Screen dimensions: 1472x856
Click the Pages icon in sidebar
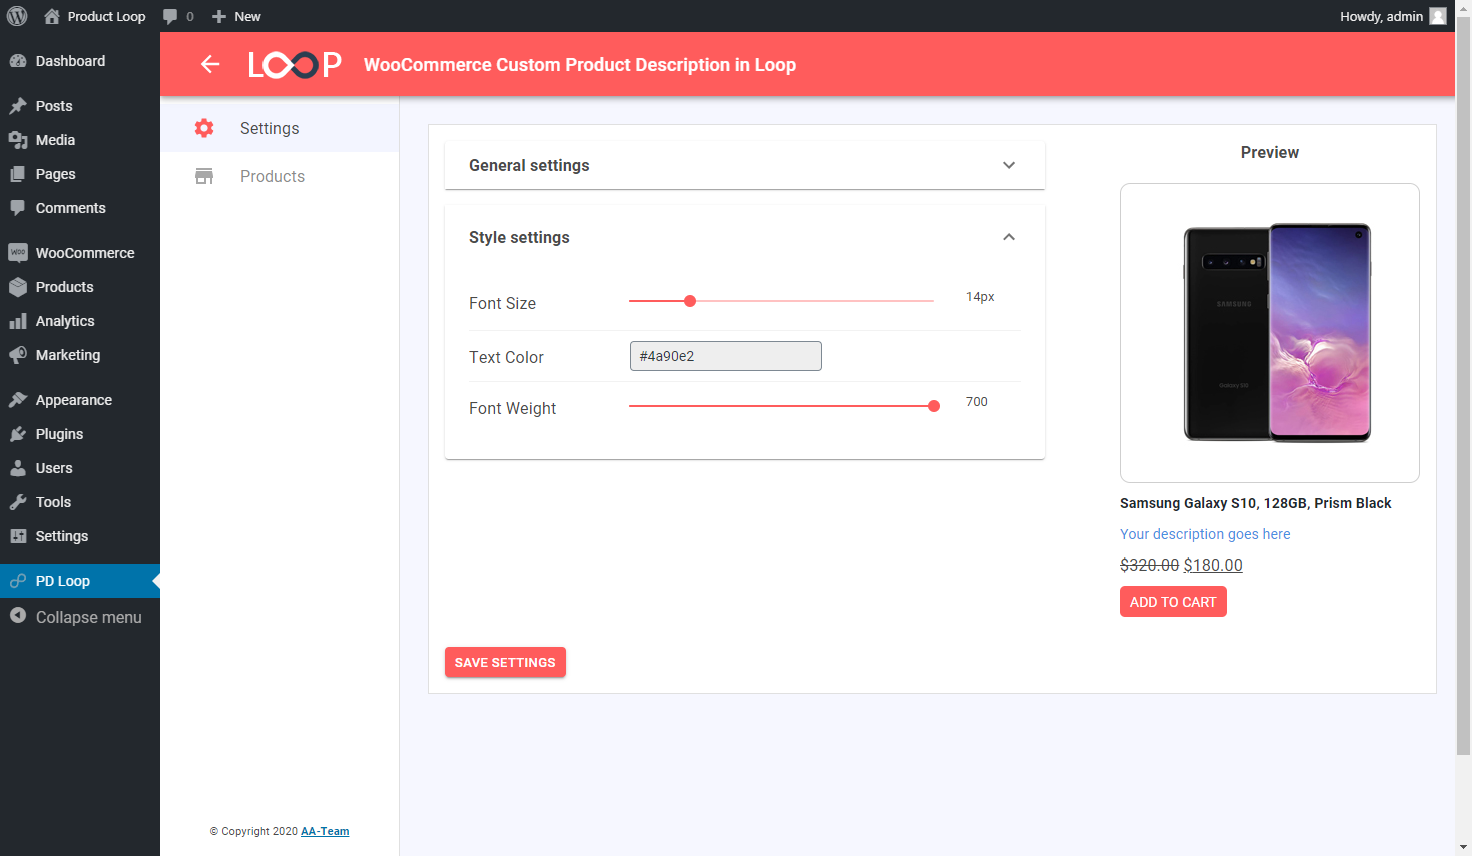18,174
